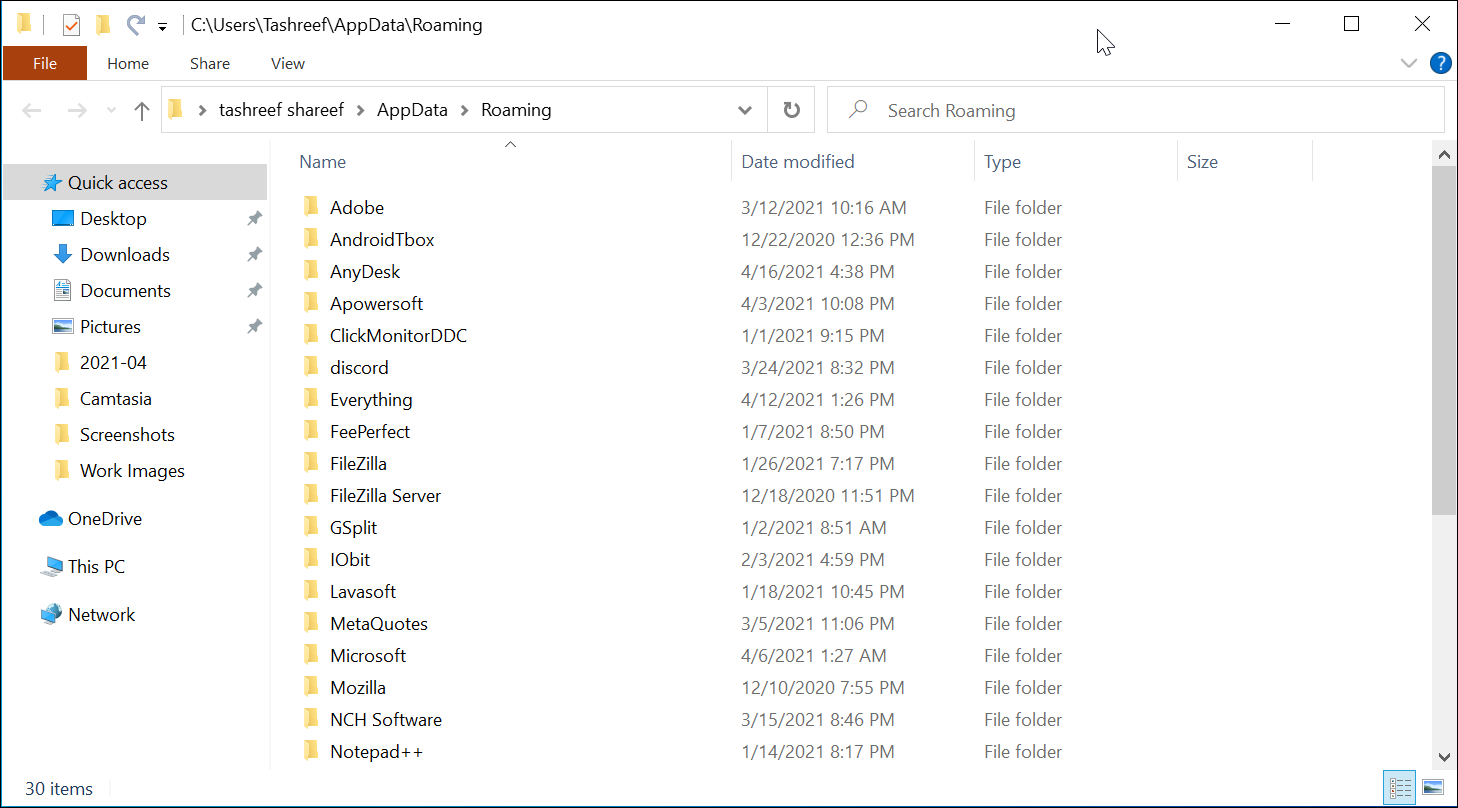Select the FileZilla Server folder icon
1458x808 pixels.
pyautogui.click(x=311, y=495)
